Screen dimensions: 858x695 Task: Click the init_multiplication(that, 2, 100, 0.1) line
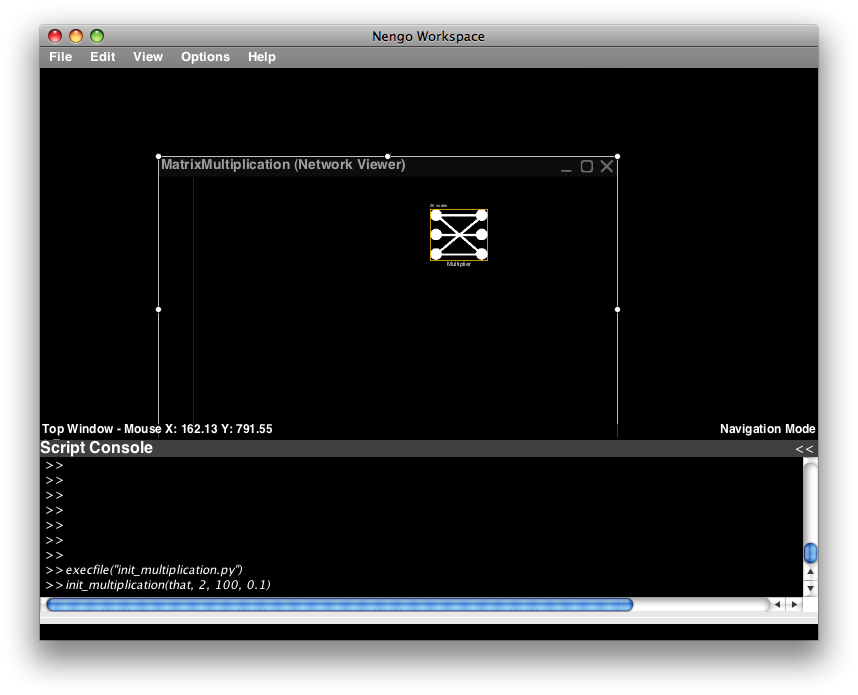(168, 585)
